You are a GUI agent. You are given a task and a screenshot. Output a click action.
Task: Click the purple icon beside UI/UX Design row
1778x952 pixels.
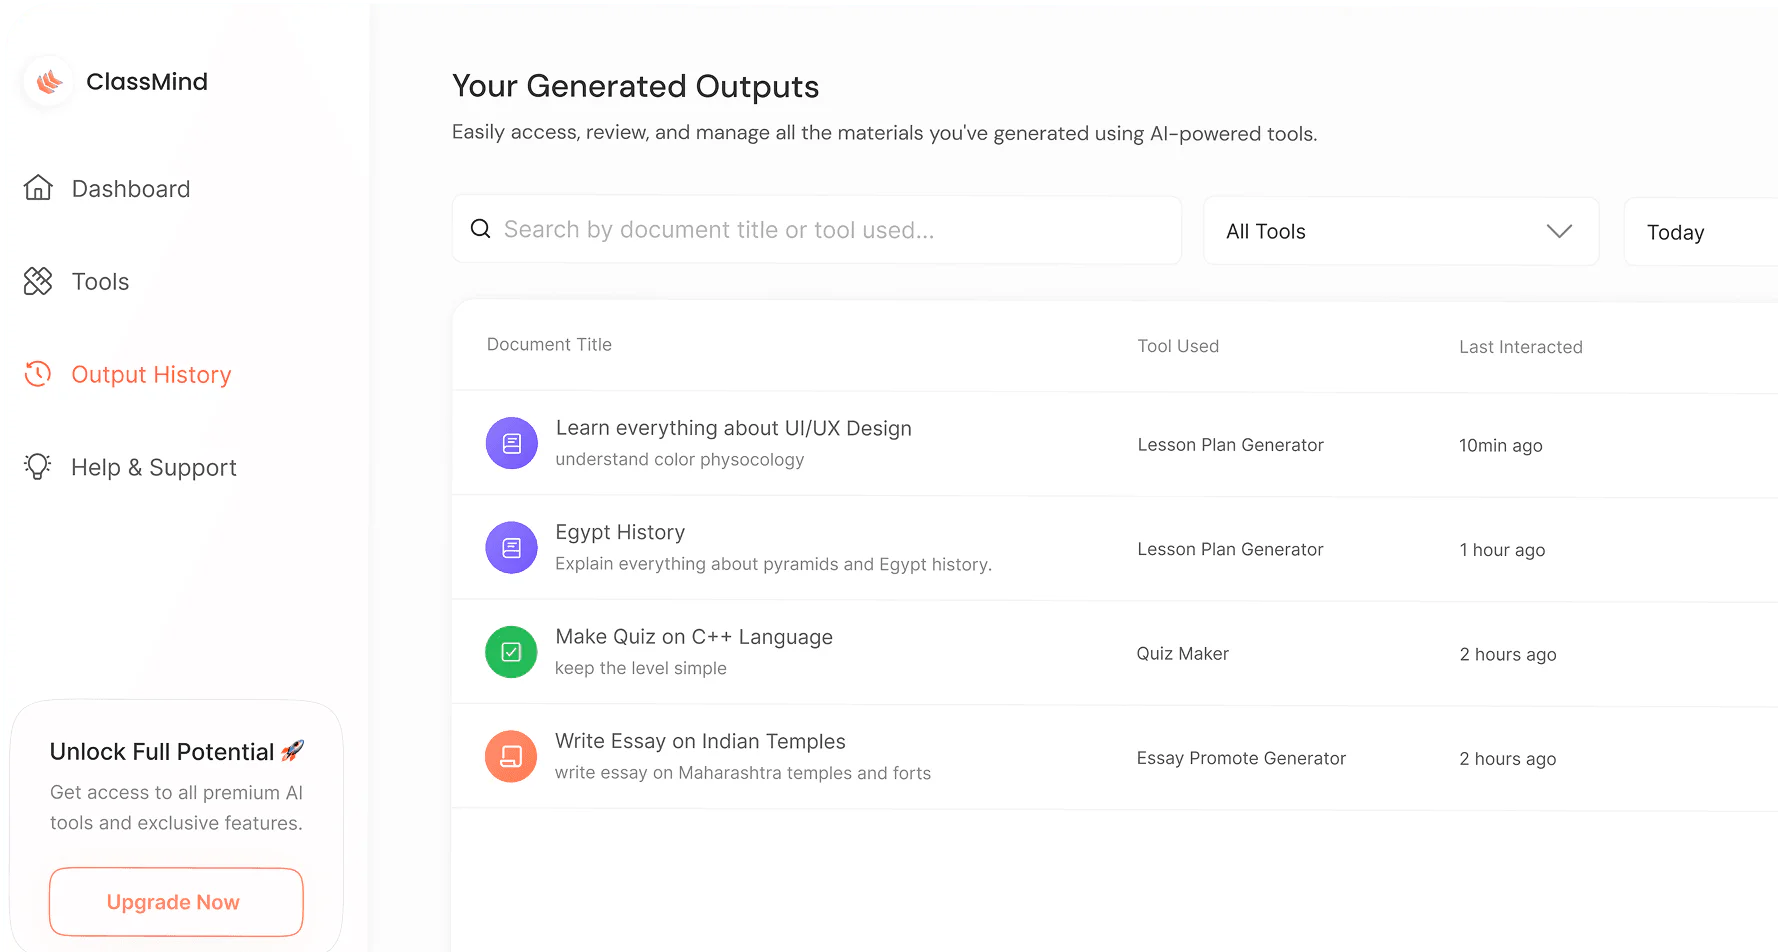click(x=512, y=443)
